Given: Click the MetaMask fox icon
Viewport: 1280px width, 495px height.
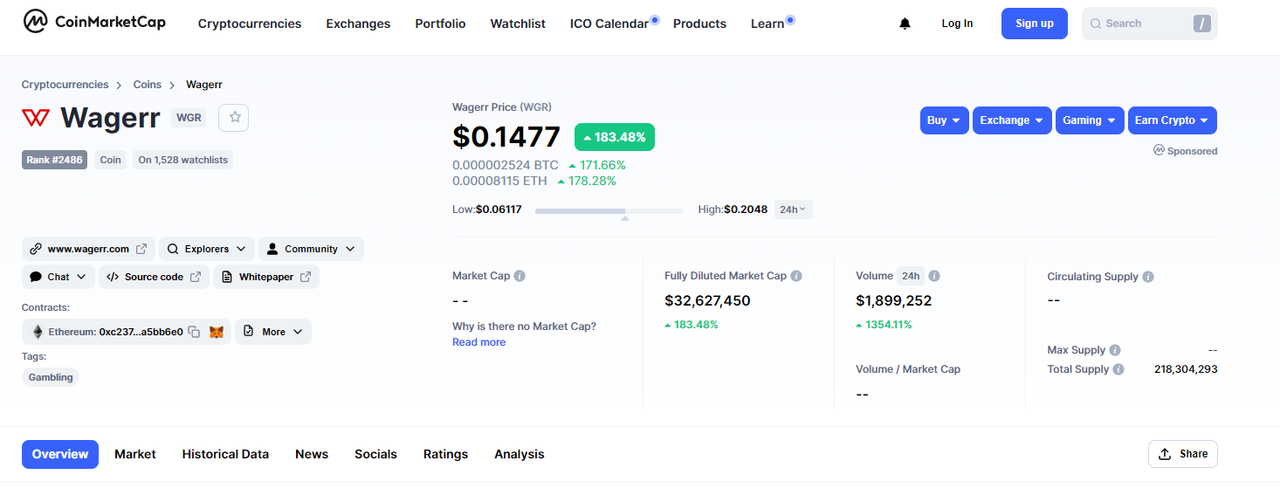Looking at the screenshot, I should pos(216,332).
